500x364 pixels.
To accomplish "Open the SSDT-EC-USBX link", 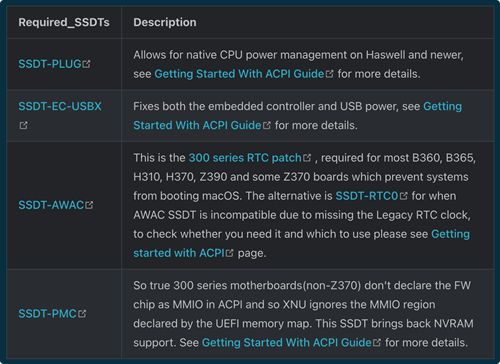I will (x=60, y=106).
